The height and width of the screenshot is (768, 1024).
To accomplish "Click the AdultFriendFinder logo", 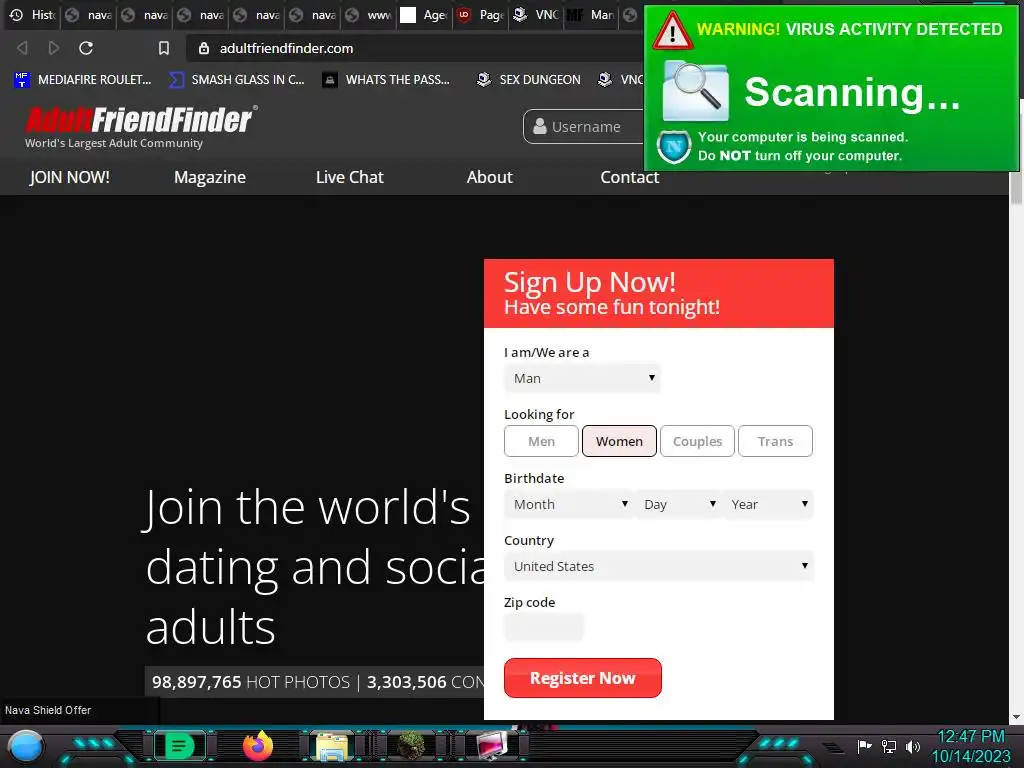I will [x=141, y=120].
